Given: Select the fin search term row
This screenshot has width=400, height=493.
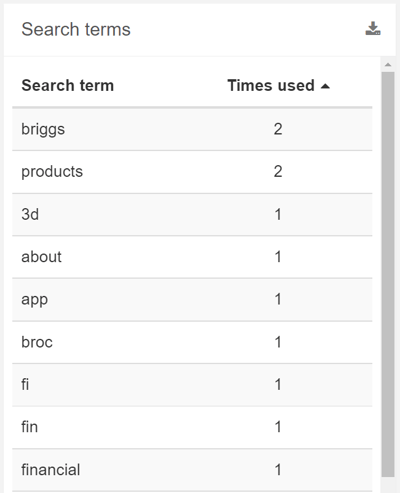Looking at the screenshot, I should point(192,427).
